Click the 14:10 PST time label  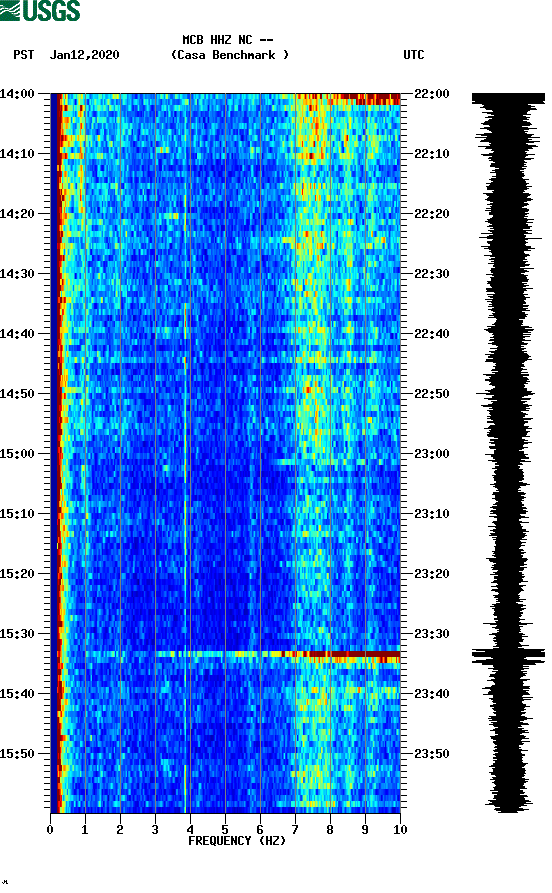17,154
